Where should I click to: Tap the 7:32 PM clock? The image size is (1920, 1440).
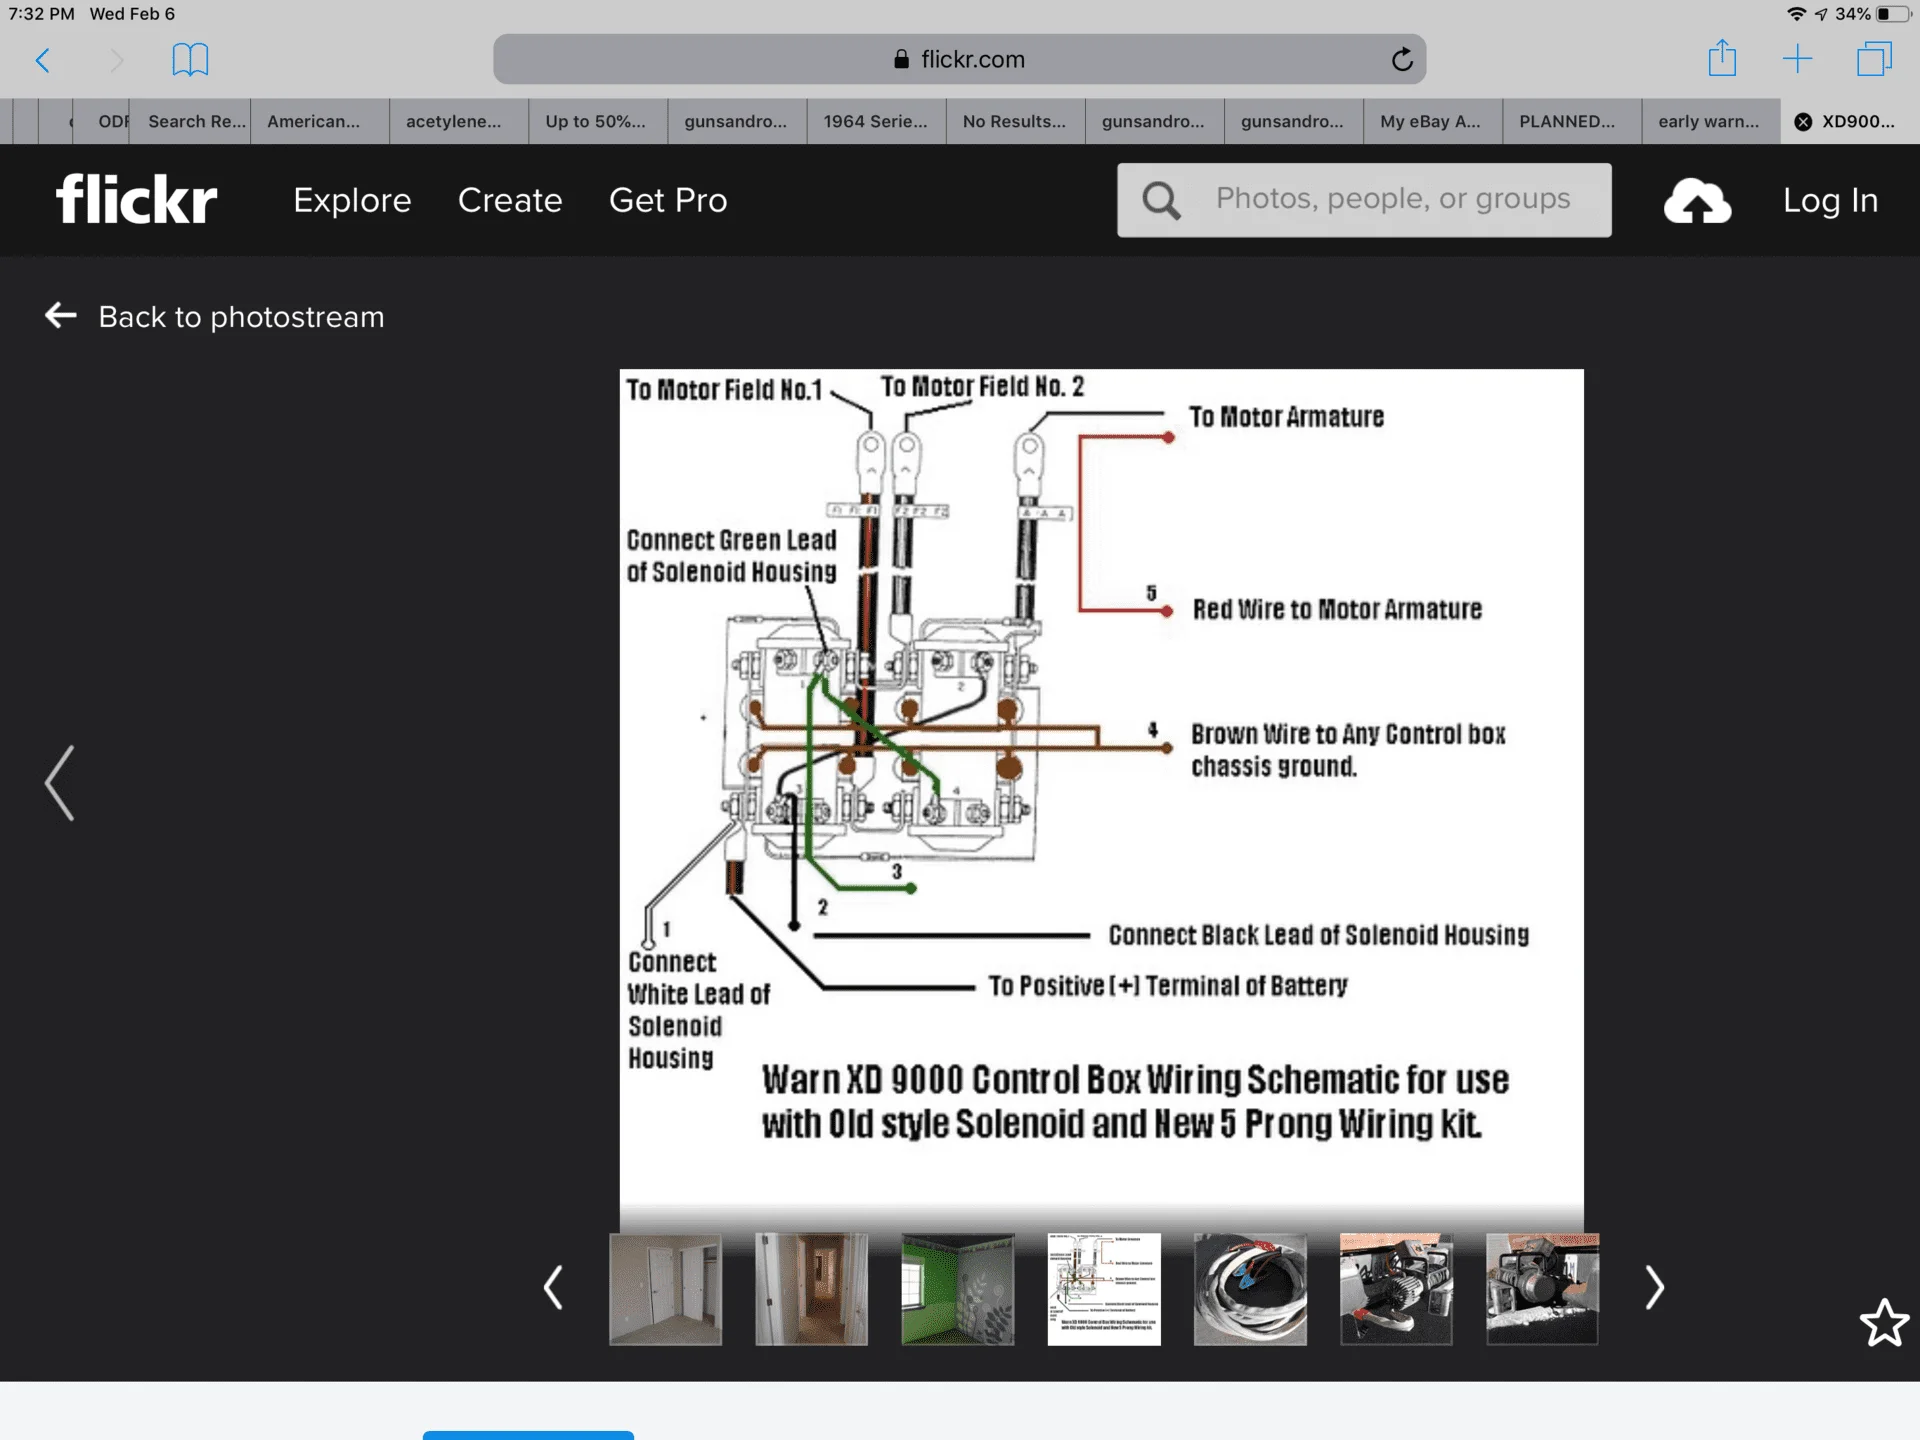pos(42,14)
